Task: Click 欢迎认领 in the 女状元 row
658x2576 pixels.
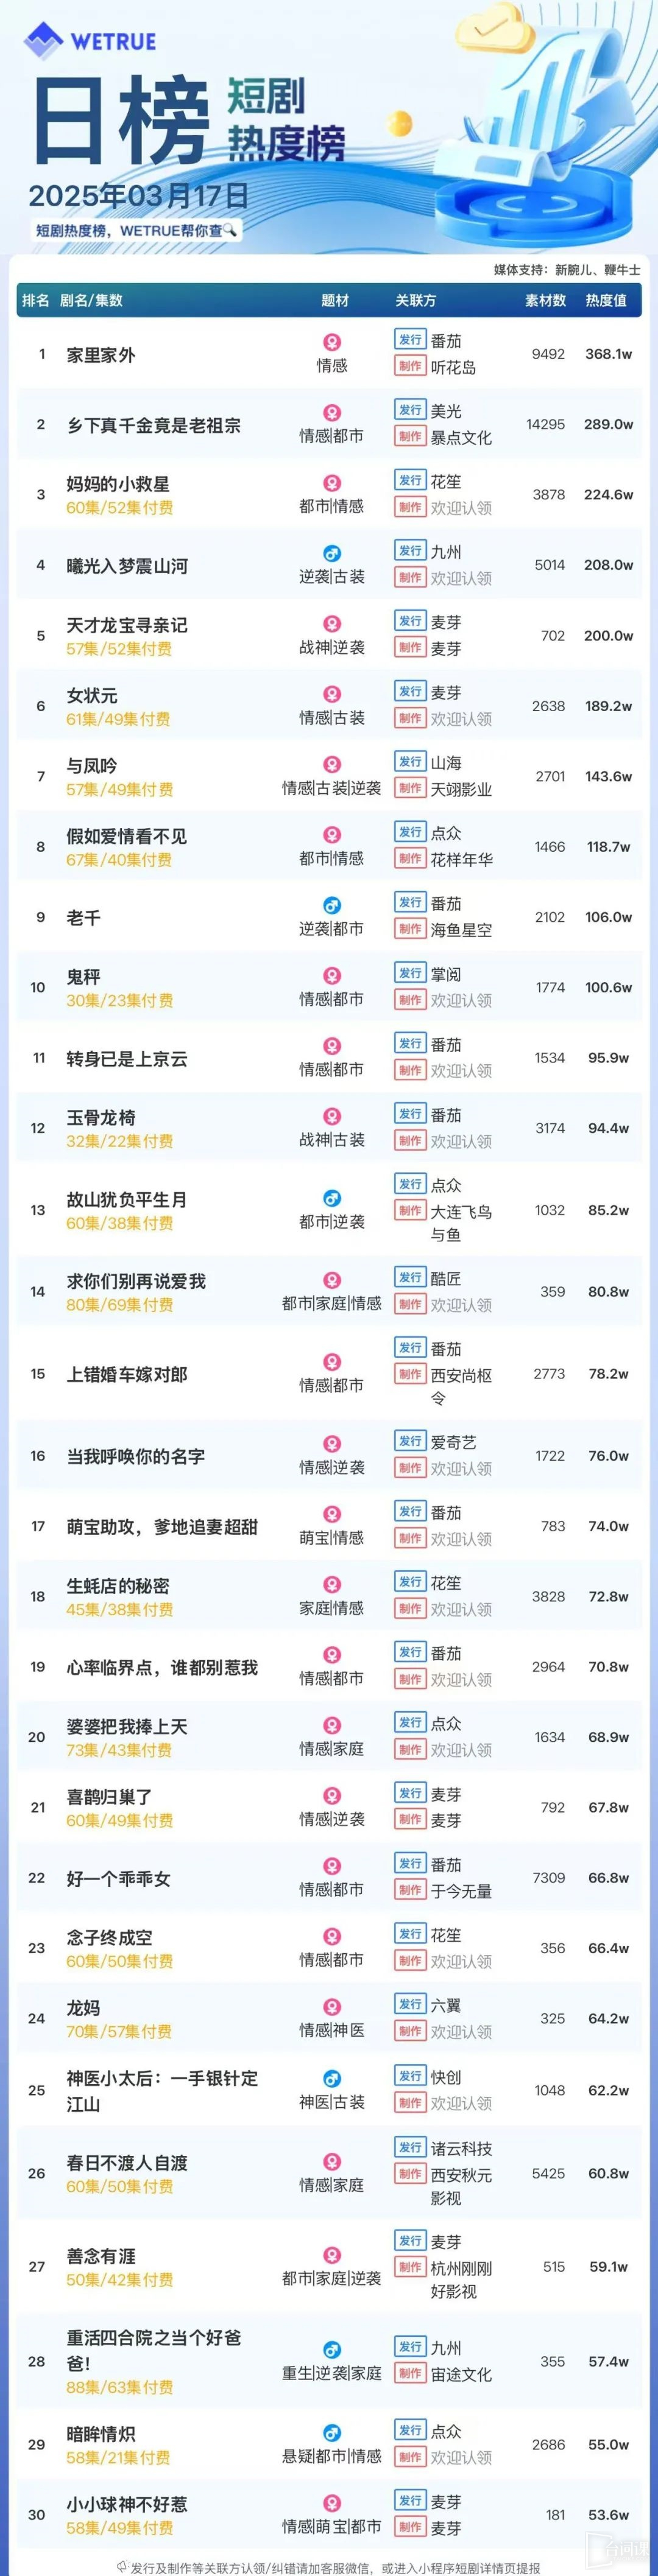Action: pos(461,719)
